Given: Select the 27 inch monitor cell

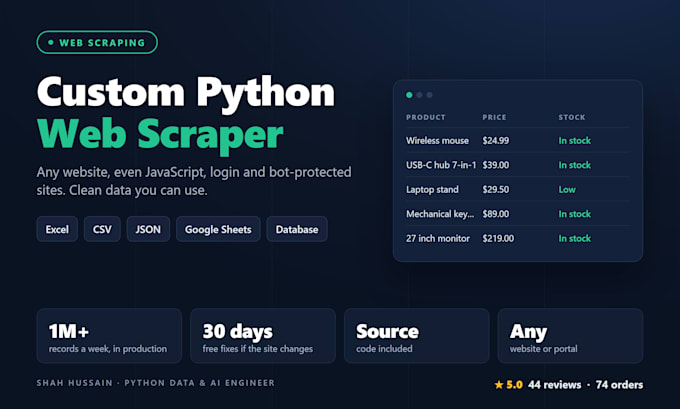Looking at the screenshot, I should point(438,238).
